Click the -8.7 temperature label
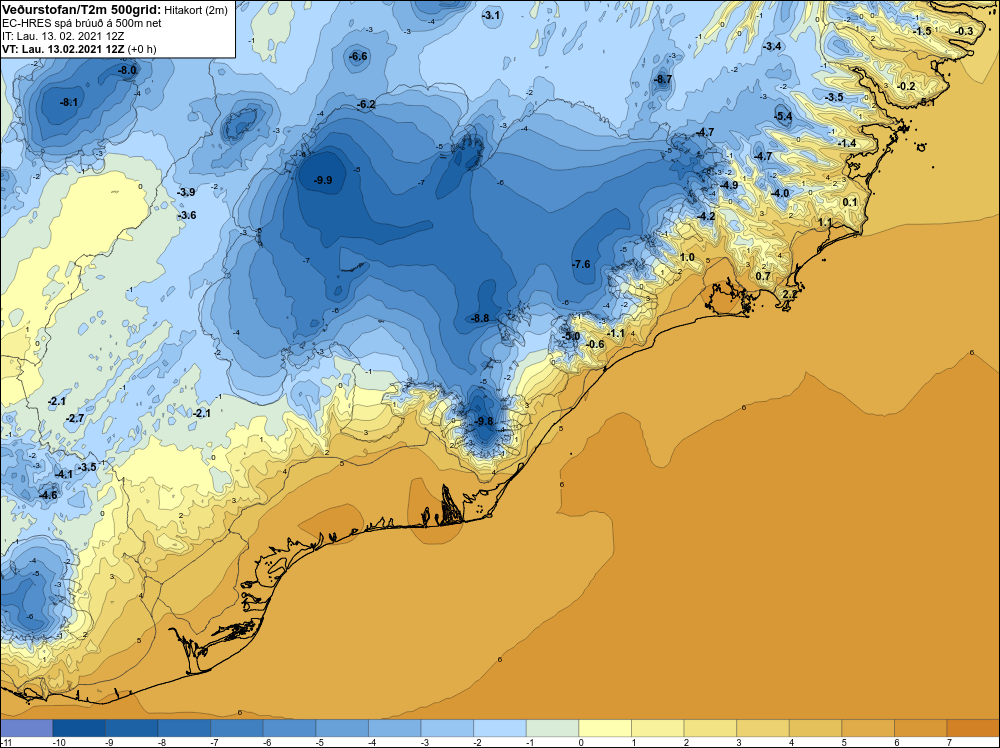Screen dimensions: 1000x748 (663, 79)
